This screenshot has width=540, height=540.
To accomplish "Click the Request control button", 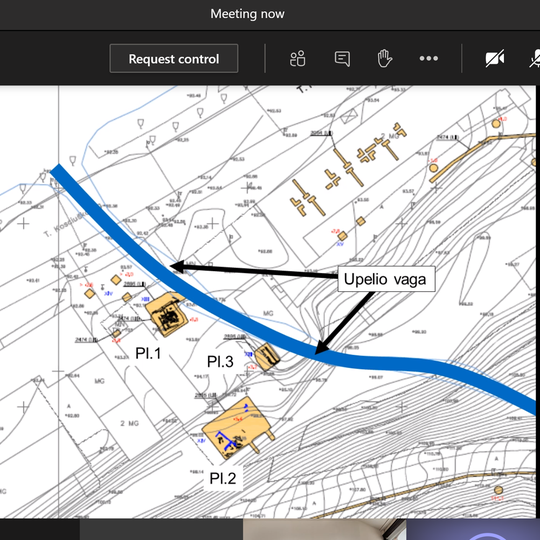I will [x=174, y=59].
